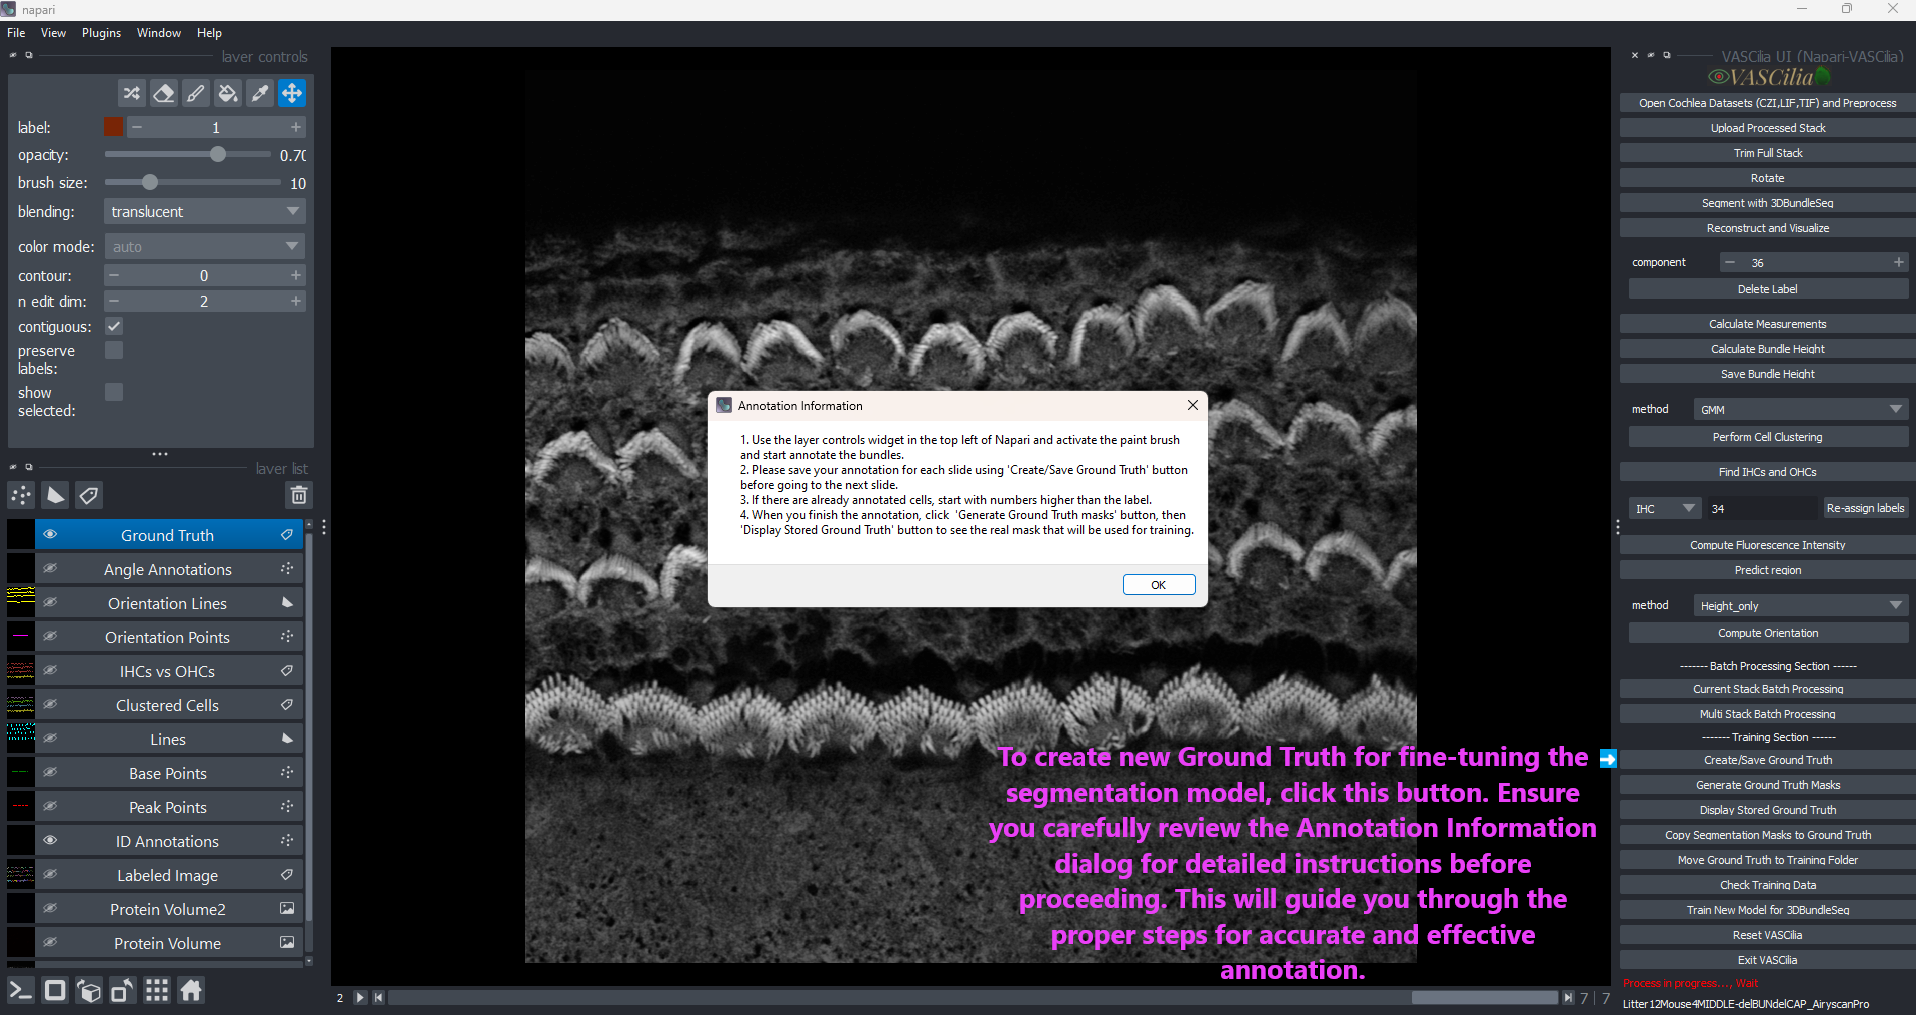Screen dimensions: 1916x1015
Task: Open the File menu
Action: pyautogui.click(x=17, y=33)
